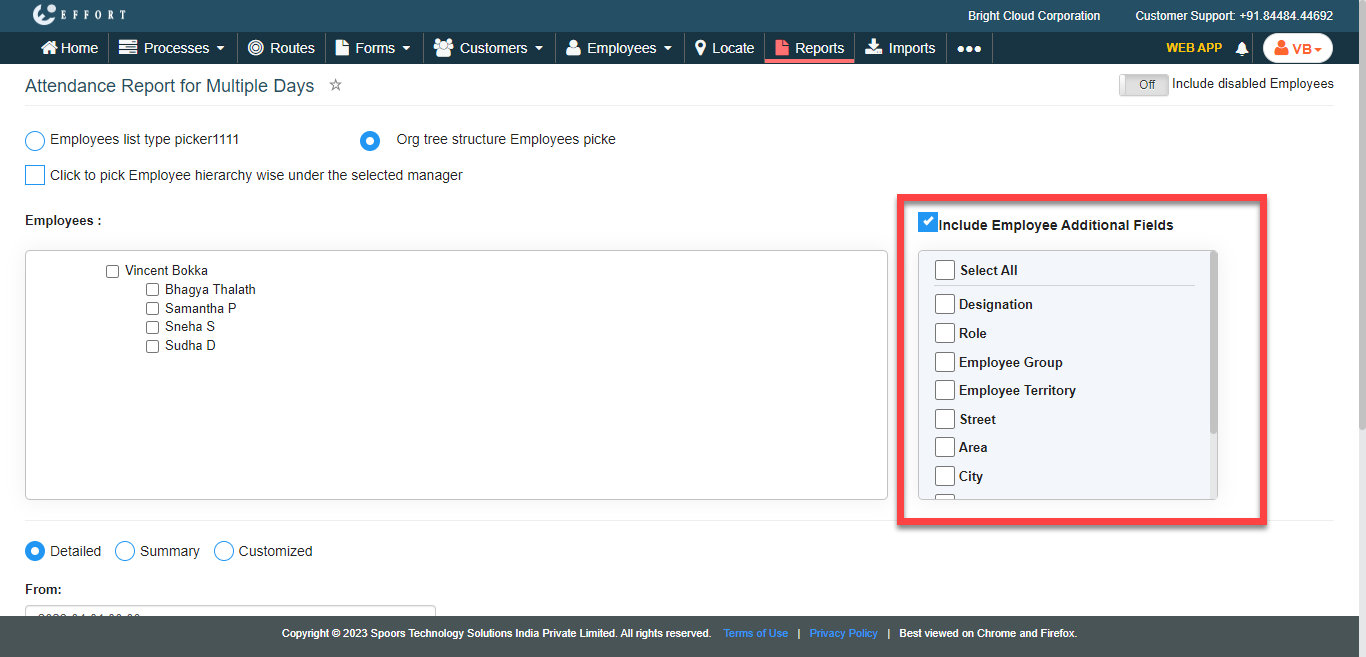Open the Routes target icon
1366x657 pixels.
click(256, 48)
